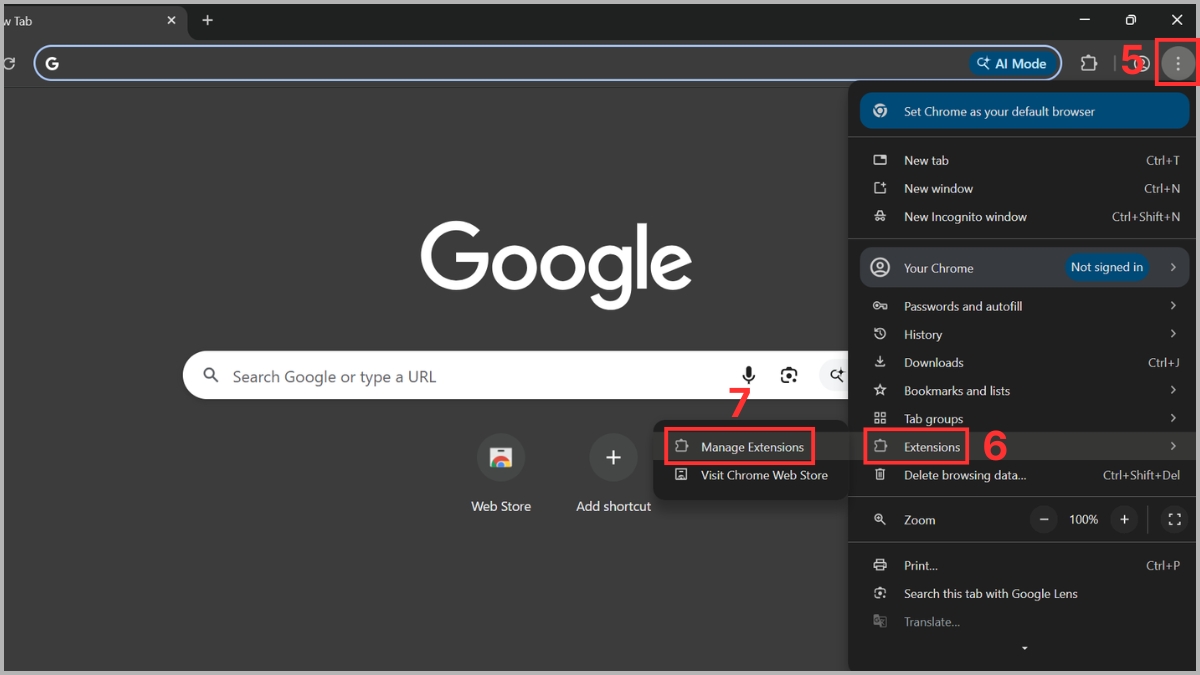Select Visit Chrome Web Store submenu item
This screenshot has height=675, width=1200.
tap(751, 475)
